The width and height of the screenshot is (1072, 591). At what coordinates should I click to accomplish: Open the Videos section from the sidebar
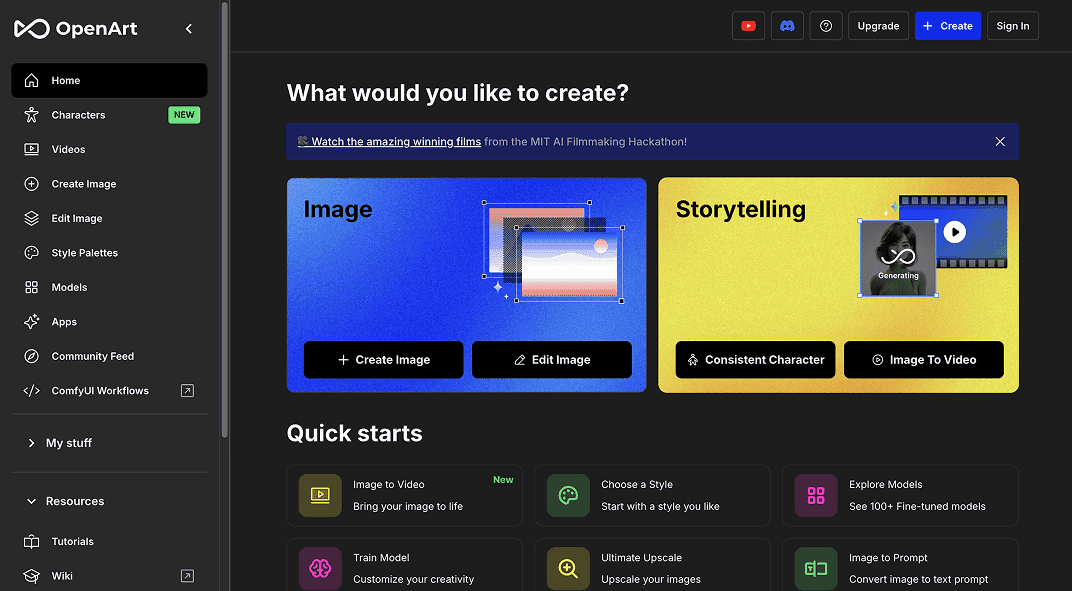coord(31,149)
